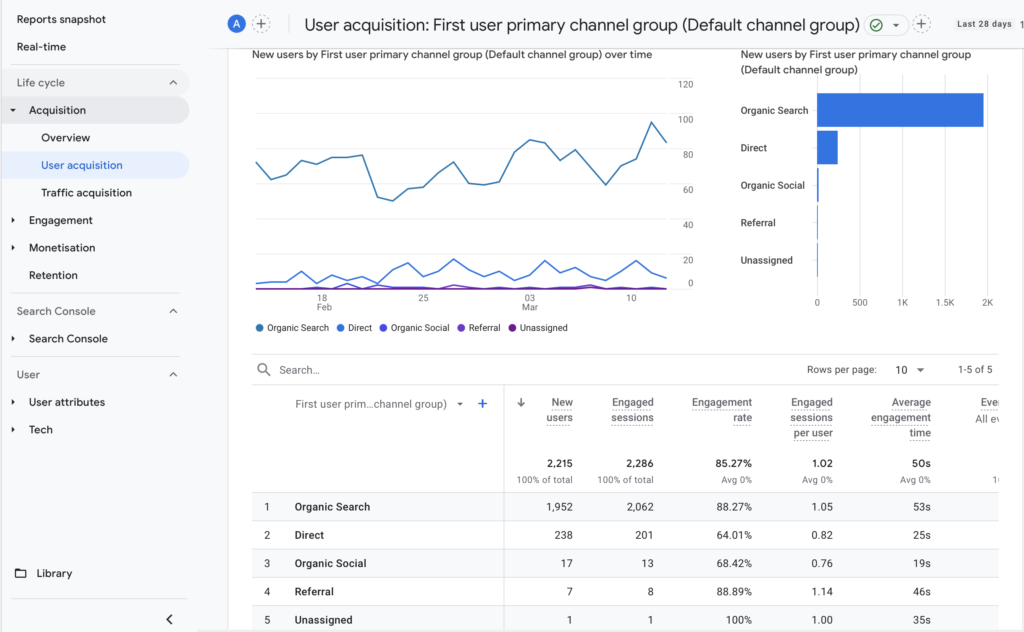Screen dimensions: 1024x632
Task: Expand the Search Console tree item
Action: (x=13, y=339)
